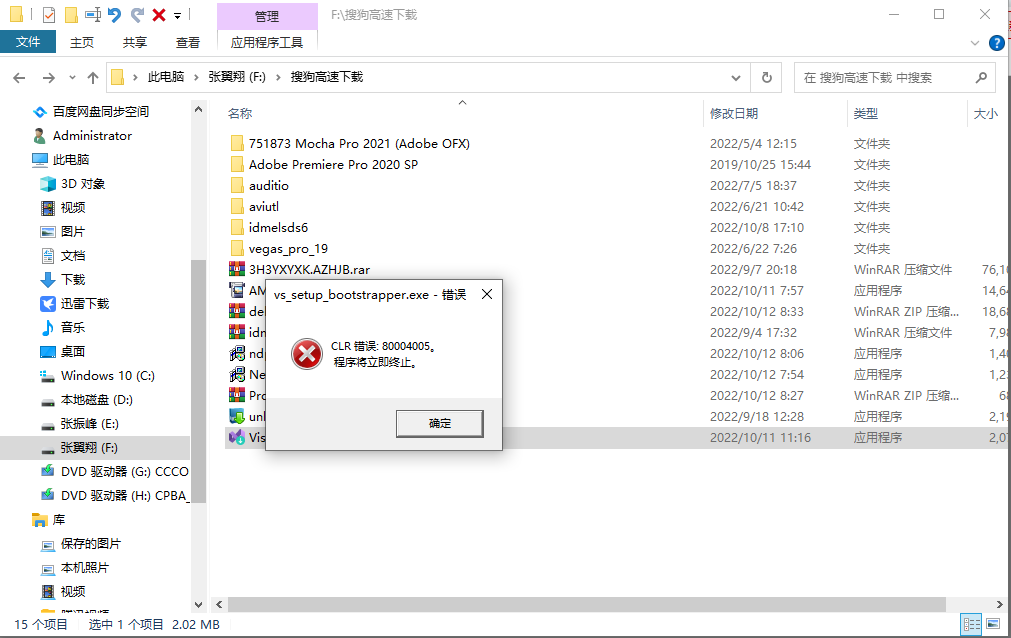Open the recent locations dropdown arrow
The width and height of the screenshot is (1011, 638).
click(x=72, y=77)
